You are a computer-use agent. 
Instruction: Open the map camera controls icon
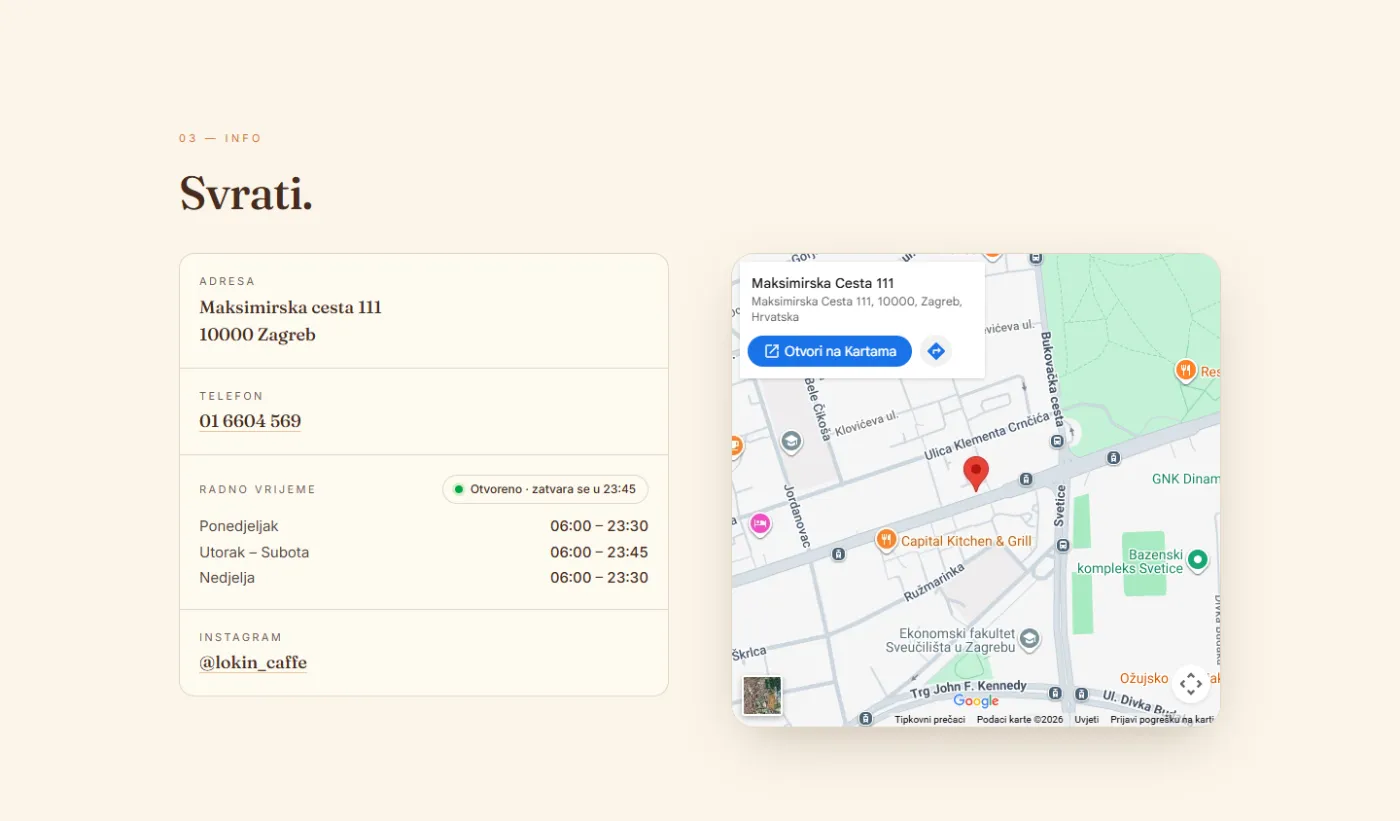pos(1190,684)
